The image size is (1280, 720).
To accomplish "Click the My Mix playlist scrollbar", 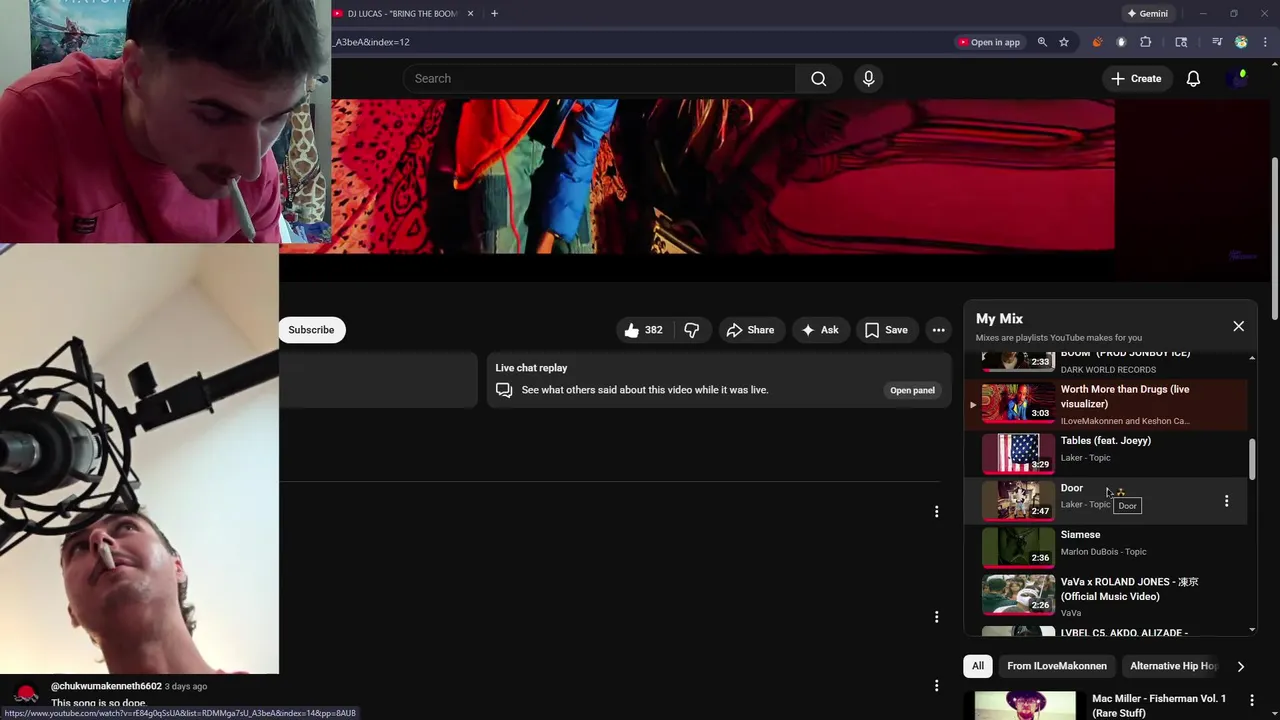I will 1252,459.
